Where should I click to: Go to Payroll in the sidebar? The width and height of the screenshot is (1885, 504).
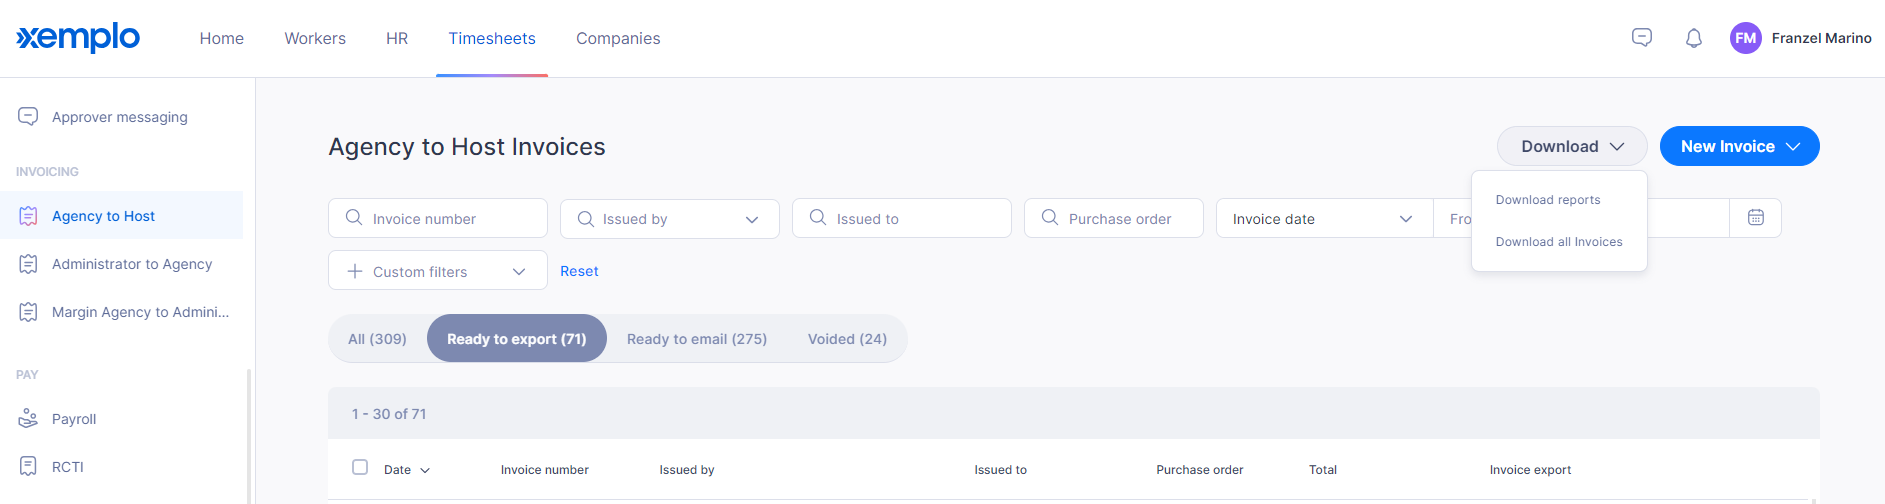click(x=74, y=419)
